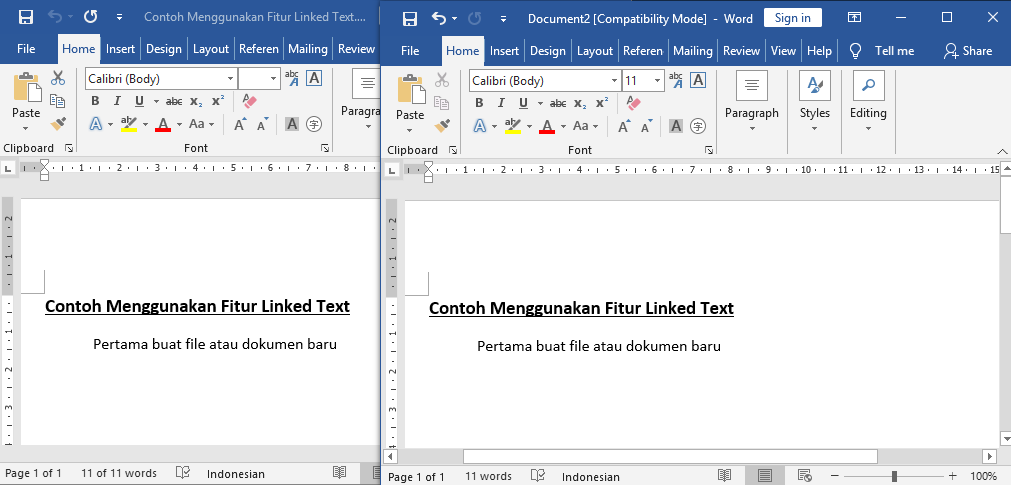Screen dimensions: 1011x485
Task: Click '11 words' count in Document2 status bar
Action: [x=488, y=476]
